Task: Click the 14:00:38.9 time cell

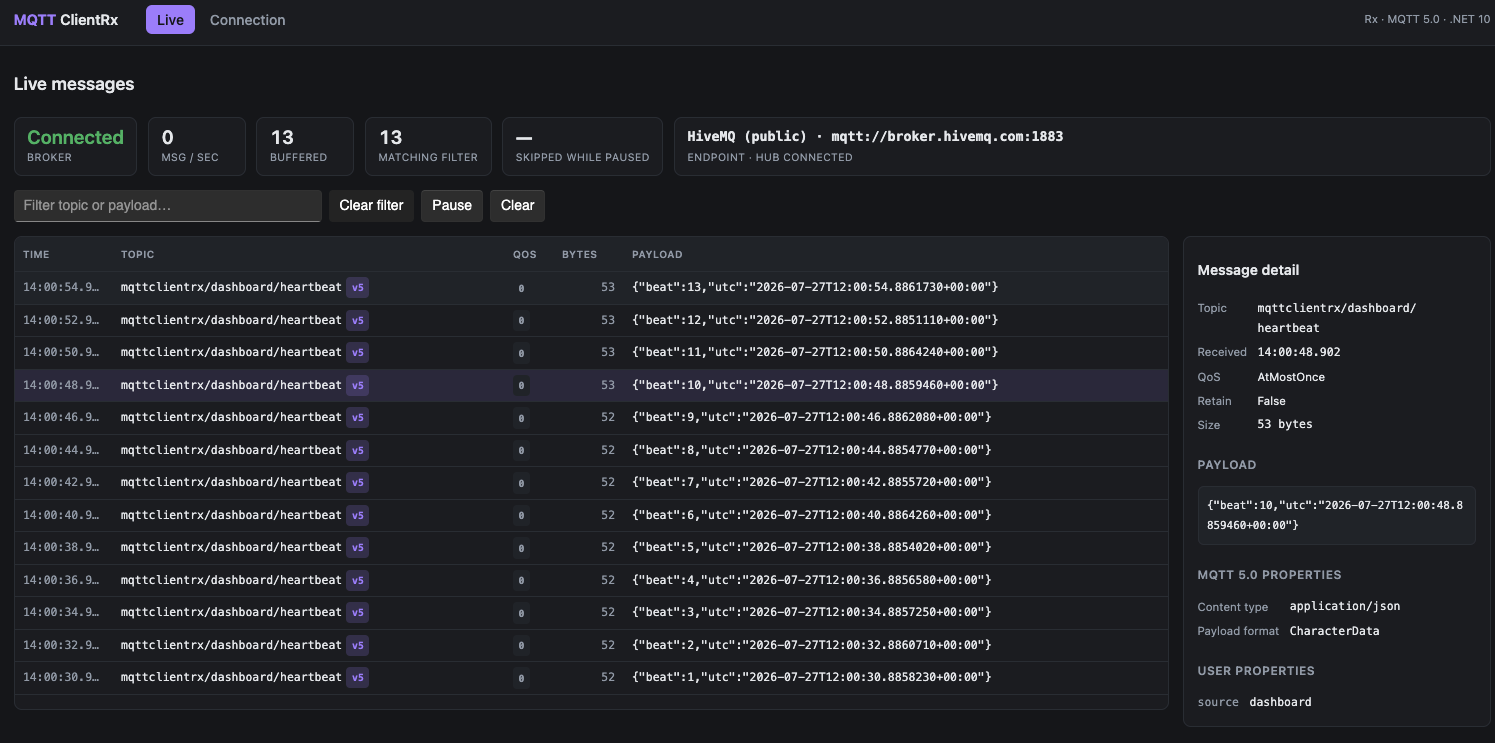Action: [61, 547]
